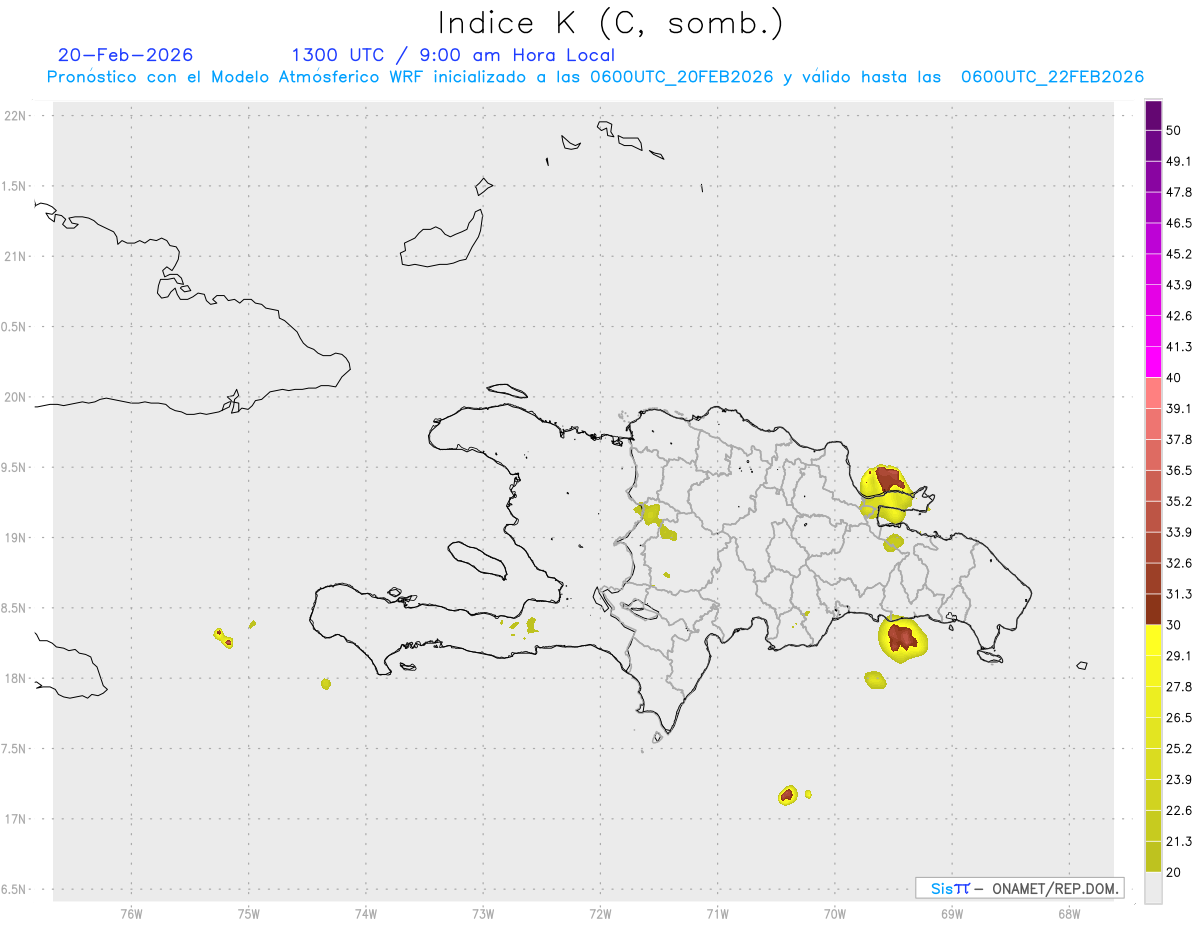Click the "70W" longitude label

click(x=834, y=913)
